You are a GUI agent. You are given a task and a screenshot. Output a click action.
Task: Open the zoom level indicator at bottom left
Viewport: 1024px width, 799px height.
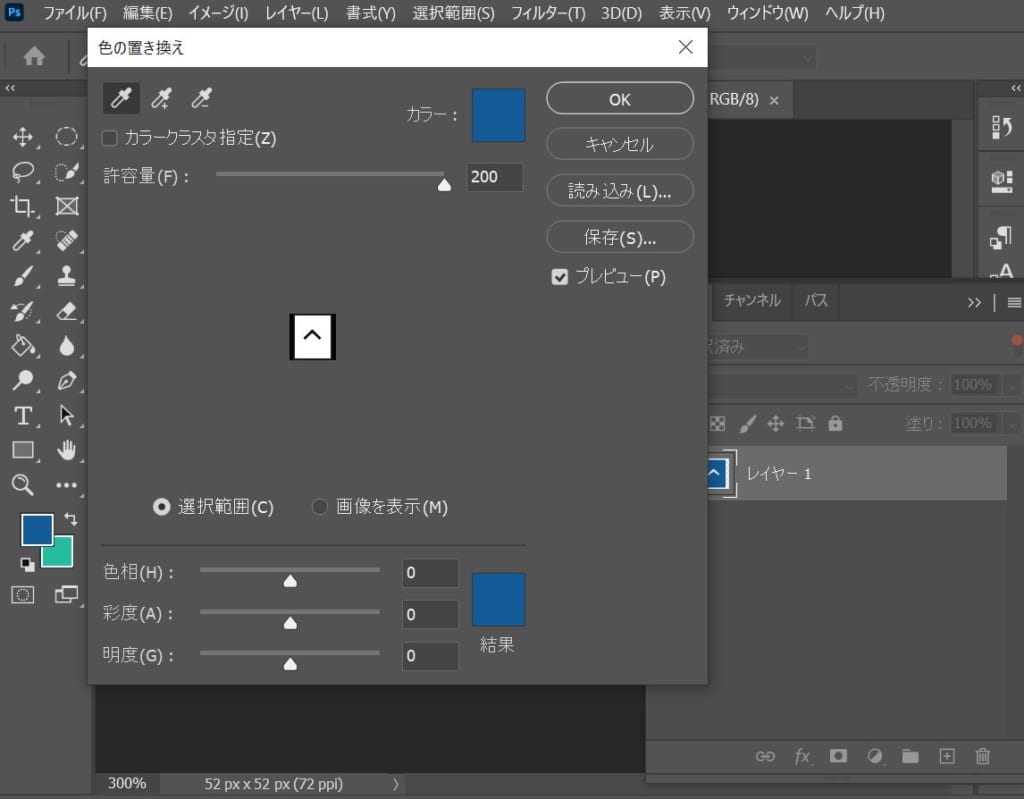pos(126,784)
